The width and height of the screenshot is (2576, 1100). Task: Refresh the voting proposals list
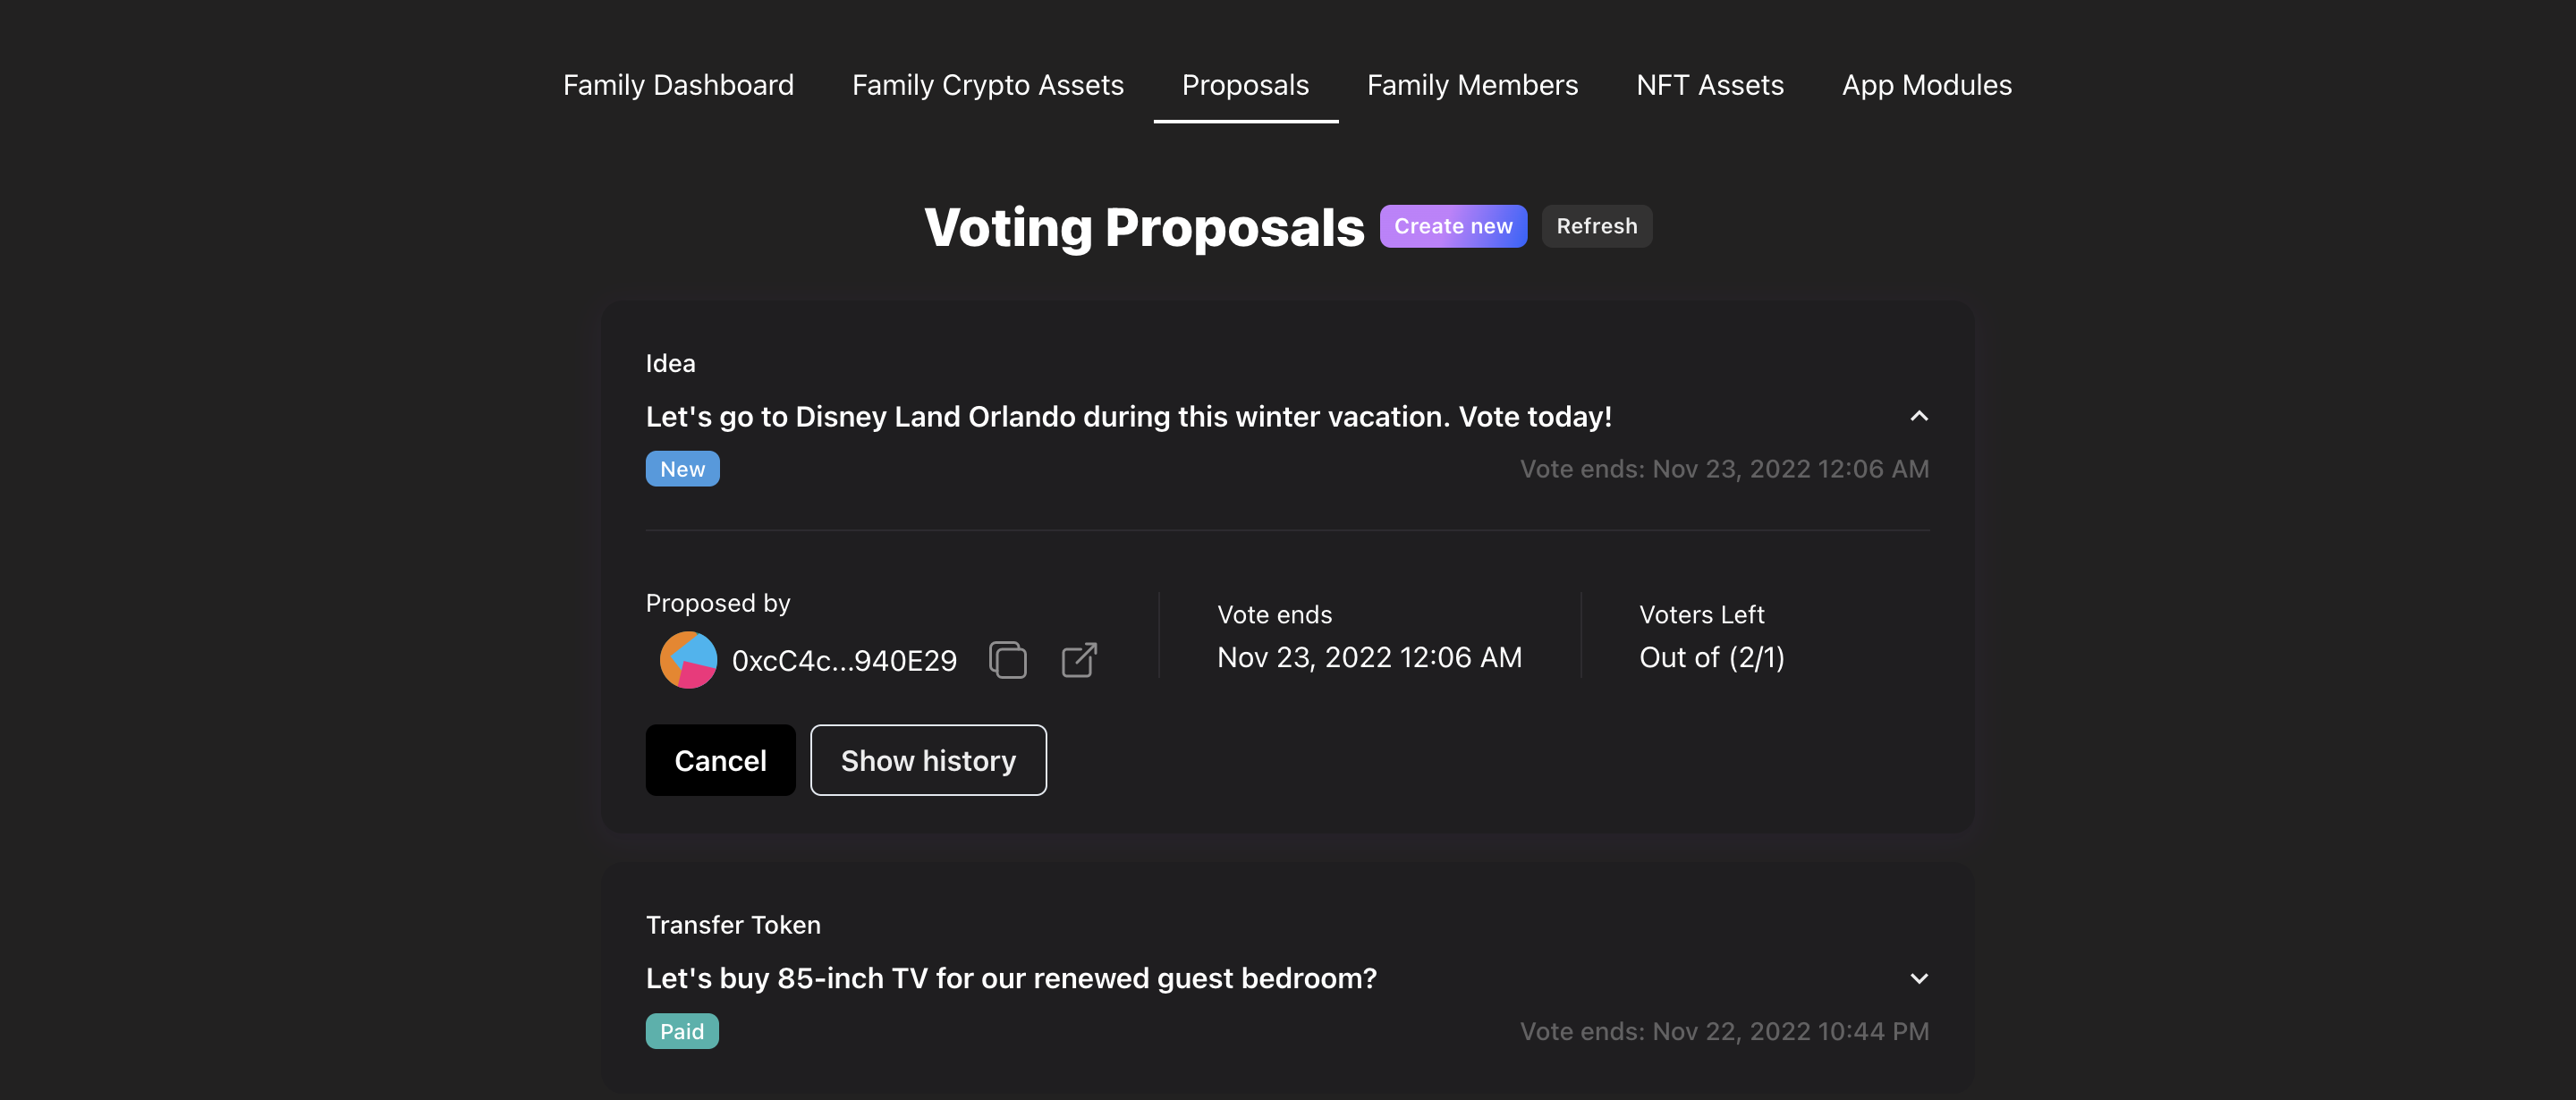1596,226
